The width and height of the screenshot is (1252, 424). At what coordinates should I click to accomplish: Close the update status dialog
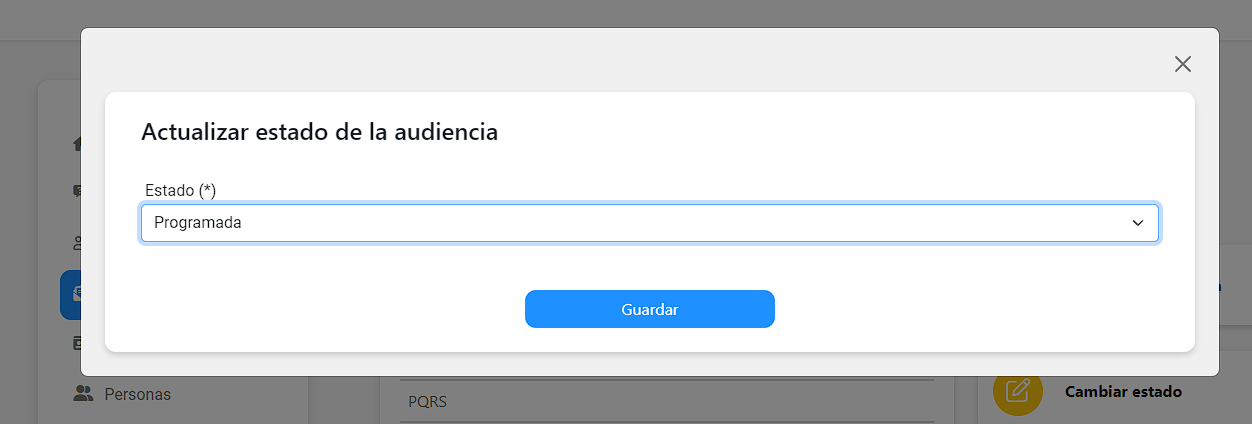tap(1183, 64)
